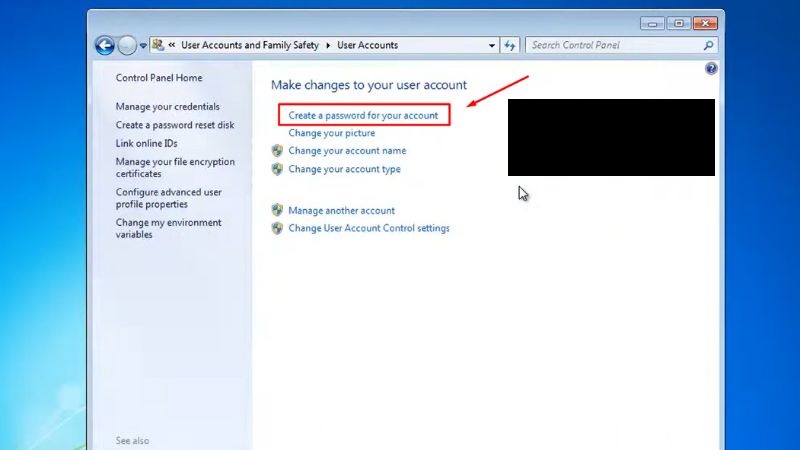Go back using the blue Back arrow

[105, 45]
